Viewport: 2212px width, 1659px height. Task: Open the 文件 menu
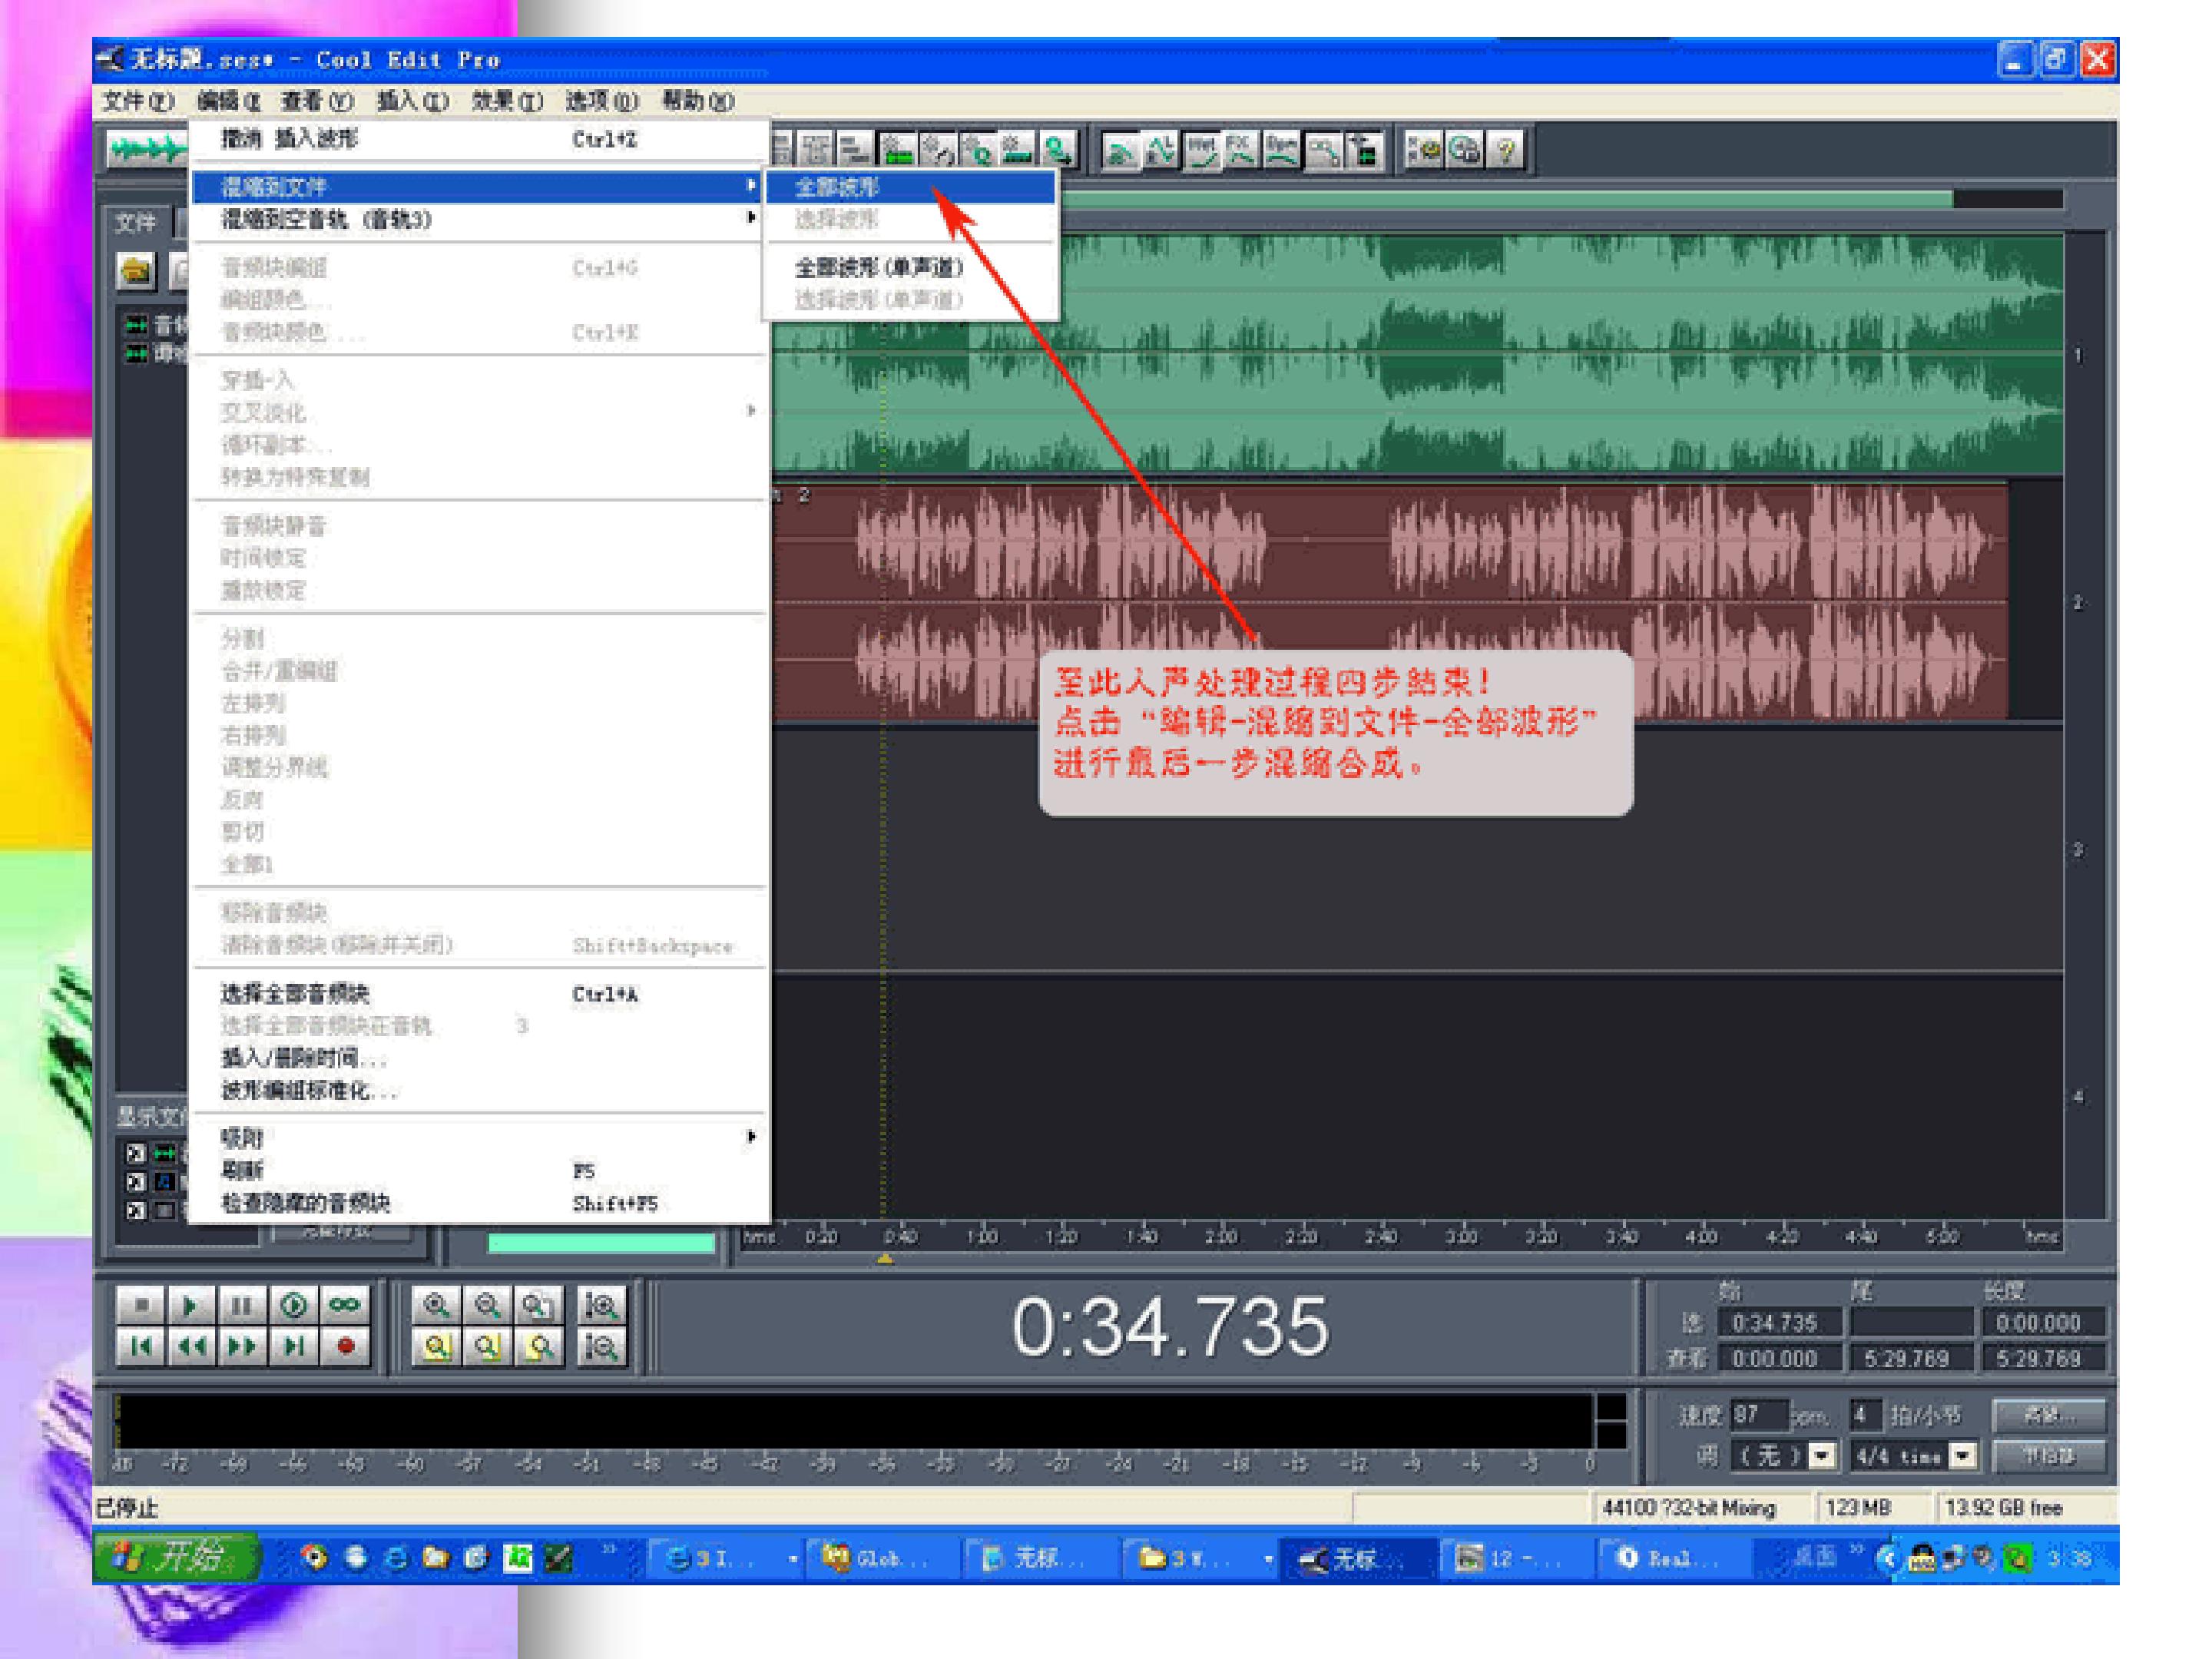(138, 101)
